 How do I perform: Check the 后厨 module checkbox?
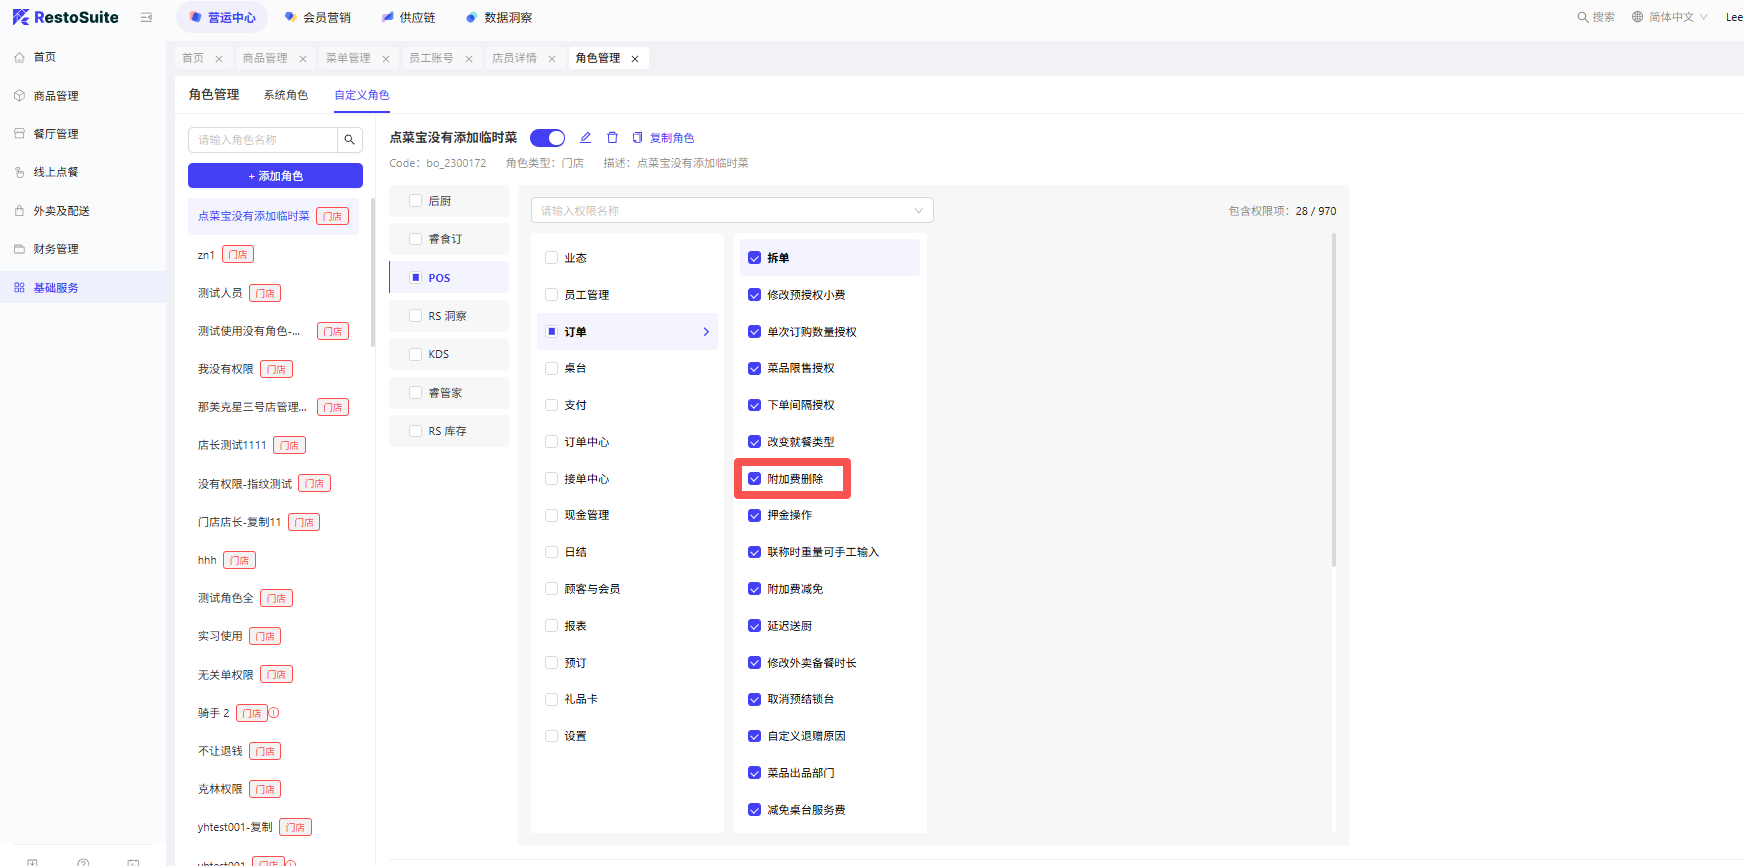(x=416, y=201)
